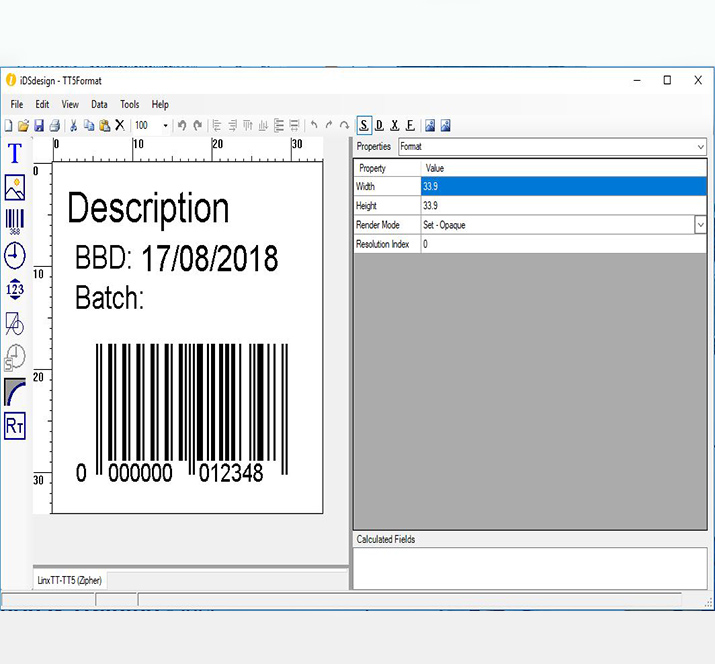Image resolution: width=715 pixels, height=664 pixels.
Task: Click the second image preview toolbar icon
Action: [446, 125]
